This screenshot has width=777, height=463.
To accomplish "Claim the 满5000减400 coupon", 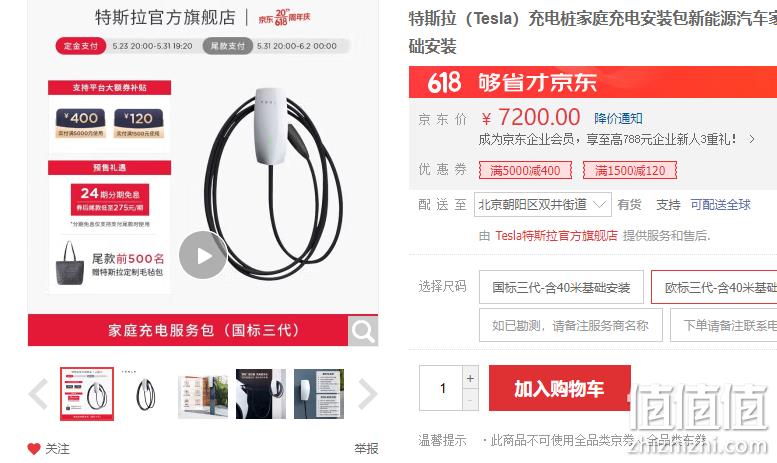I will pyautogui.click(x=525, y=171).
